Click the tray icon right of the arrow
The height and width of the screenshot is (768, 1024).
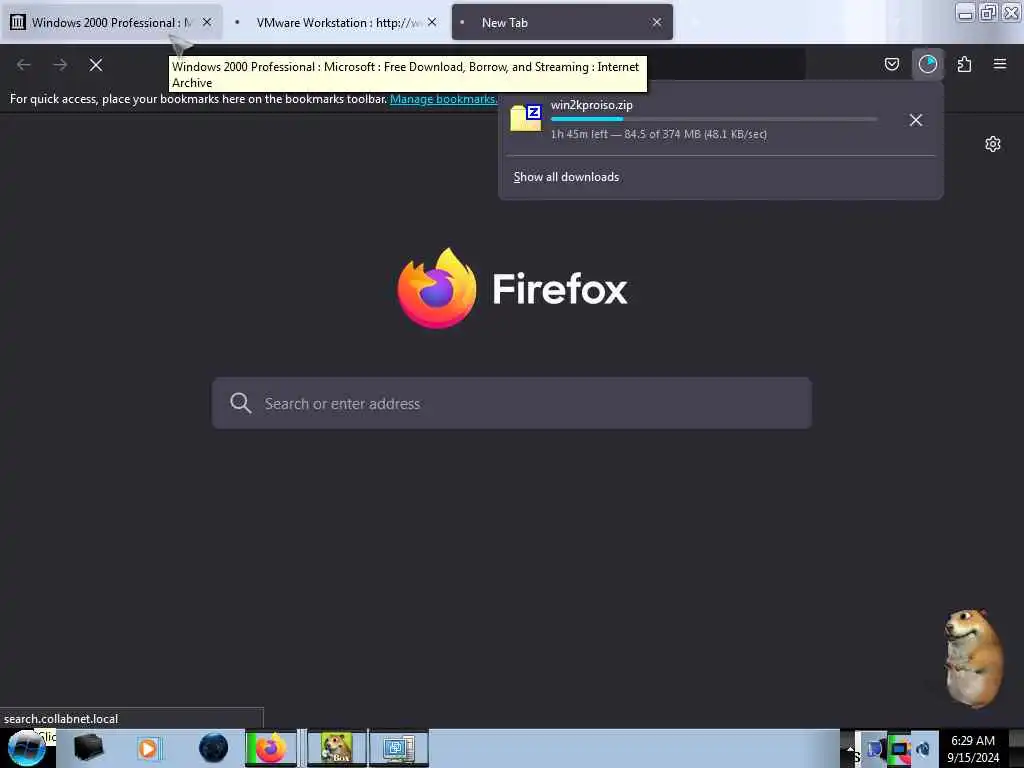874,748
